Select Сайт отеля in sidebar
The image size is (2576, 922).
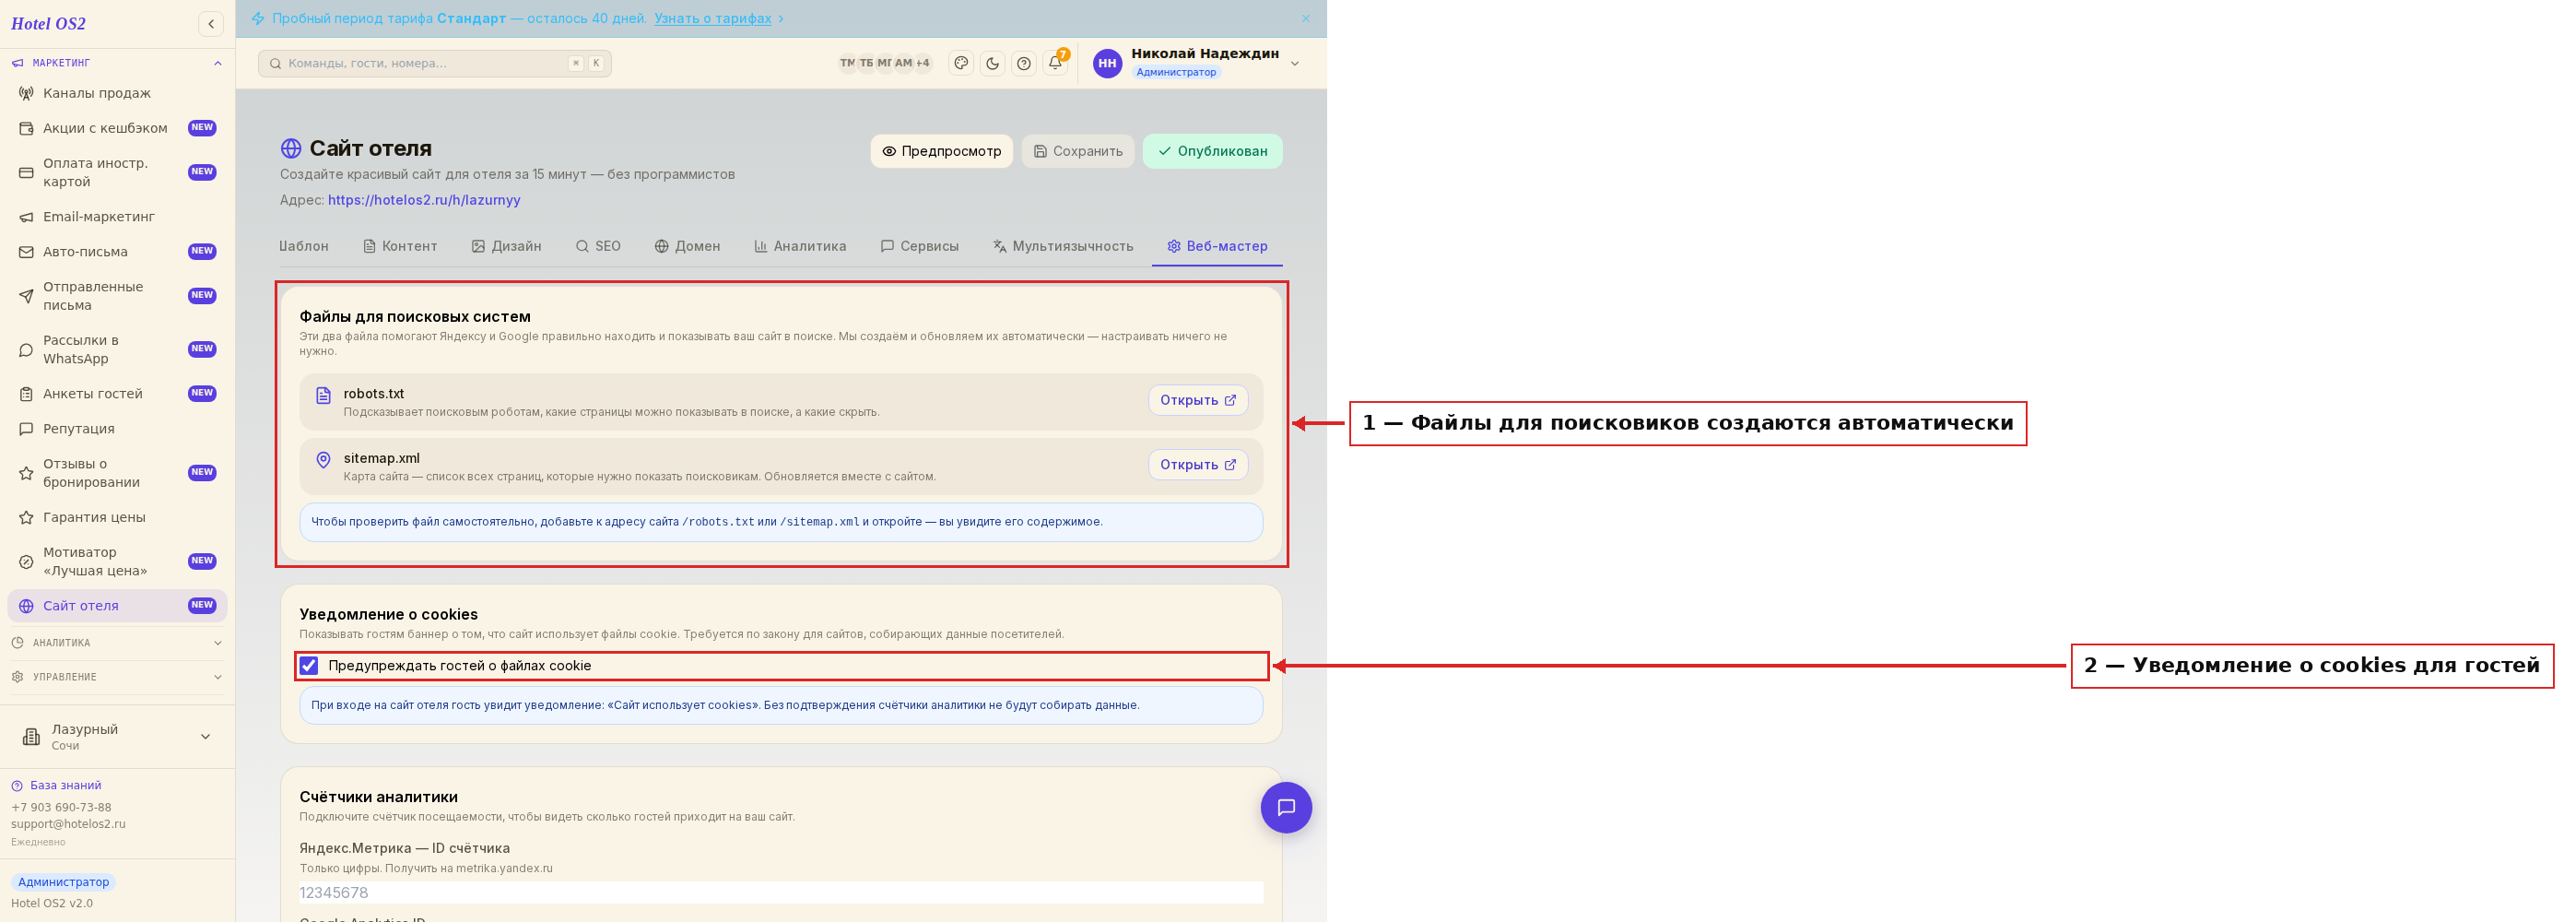117,605
